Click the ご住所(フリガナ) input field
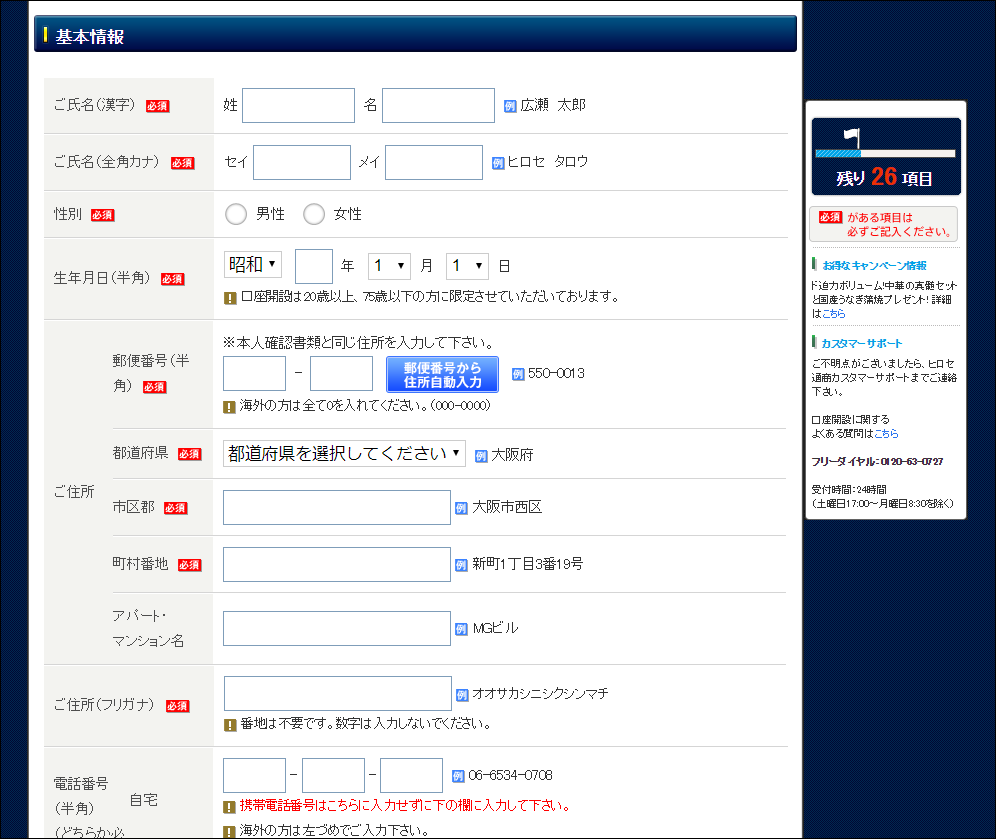Screen dimensions: 996x839 coord(338,694)
